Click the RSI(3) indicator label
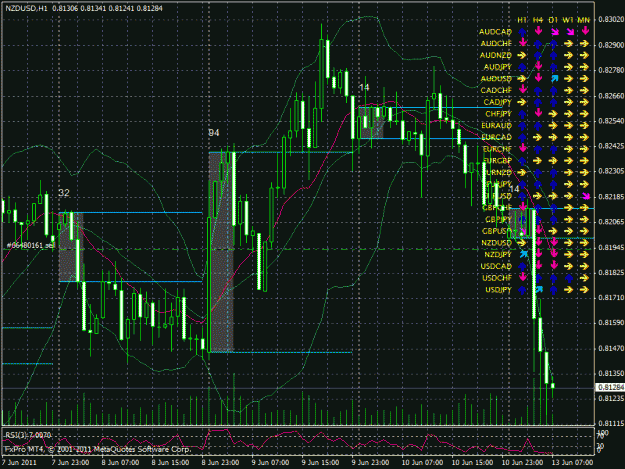 28,435
